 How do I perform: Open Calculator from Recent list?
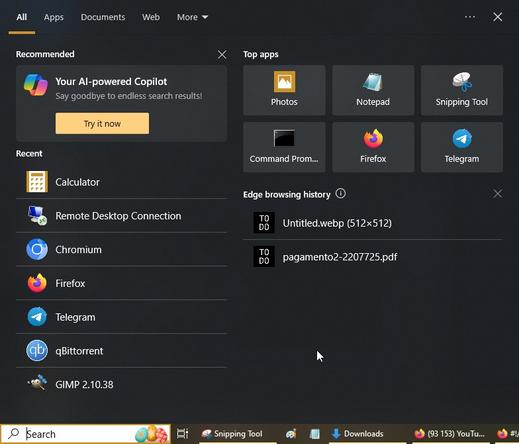(121, 182)
